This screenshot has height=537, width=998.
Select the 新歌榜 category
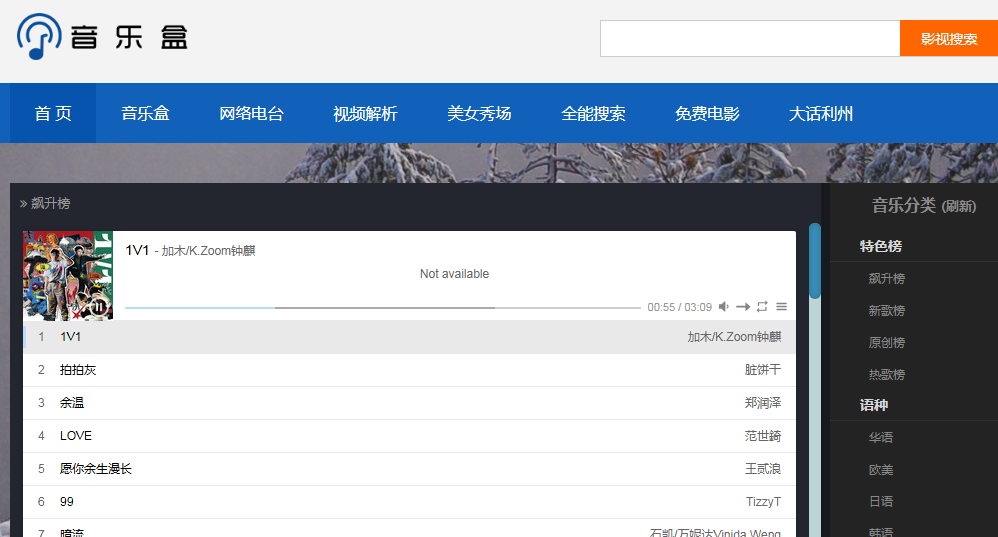tap(887, 310)
